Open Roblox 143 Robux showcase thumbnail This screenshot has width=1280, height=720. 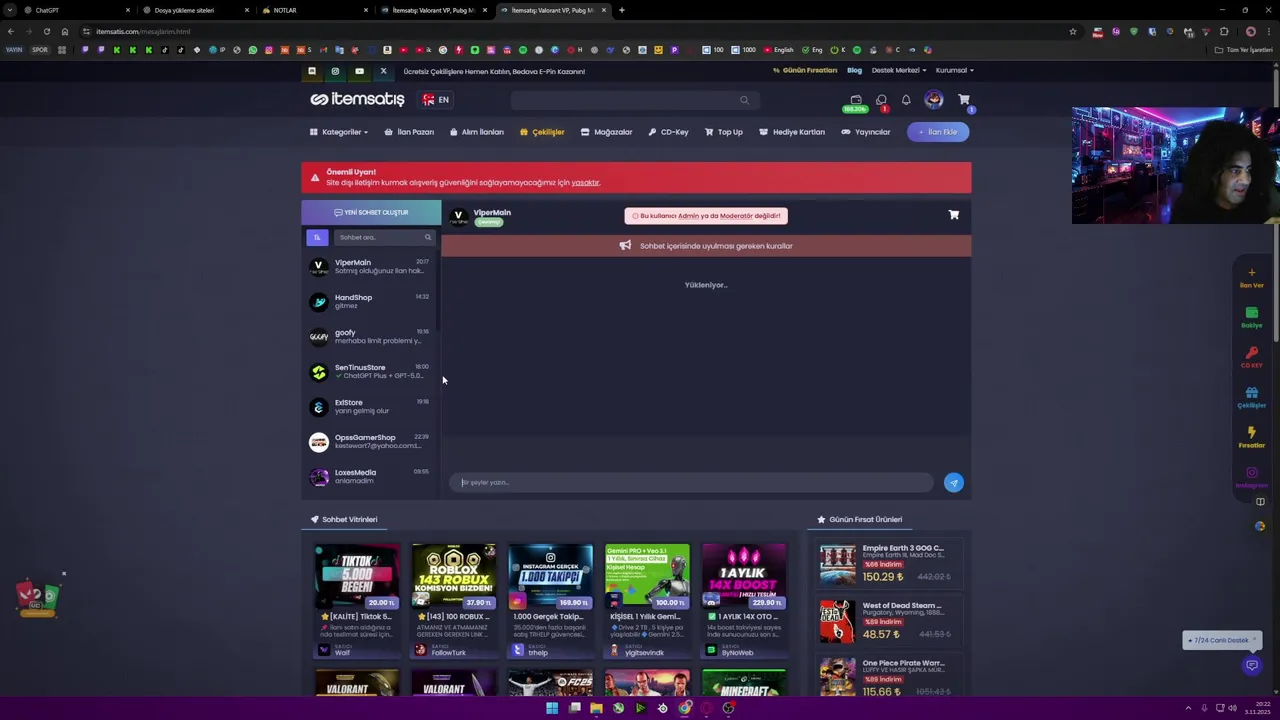pyautogui.click(x=454, y=576)
